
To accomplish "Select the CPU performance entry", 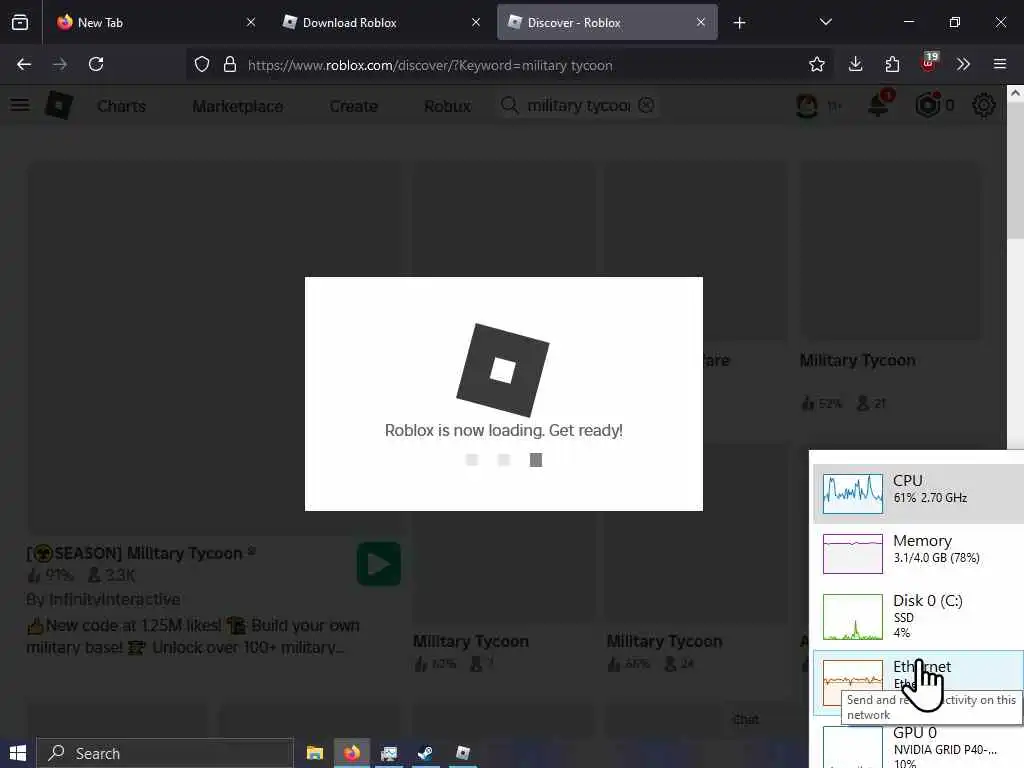I will (918, 493).
